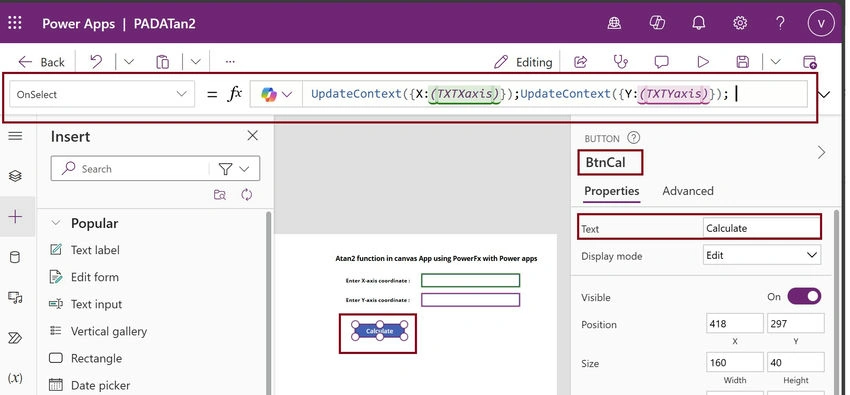Insert a Rectangle
Image resolution: width=850 pixels, height=395 pixels.
click(x=86, y=358)
